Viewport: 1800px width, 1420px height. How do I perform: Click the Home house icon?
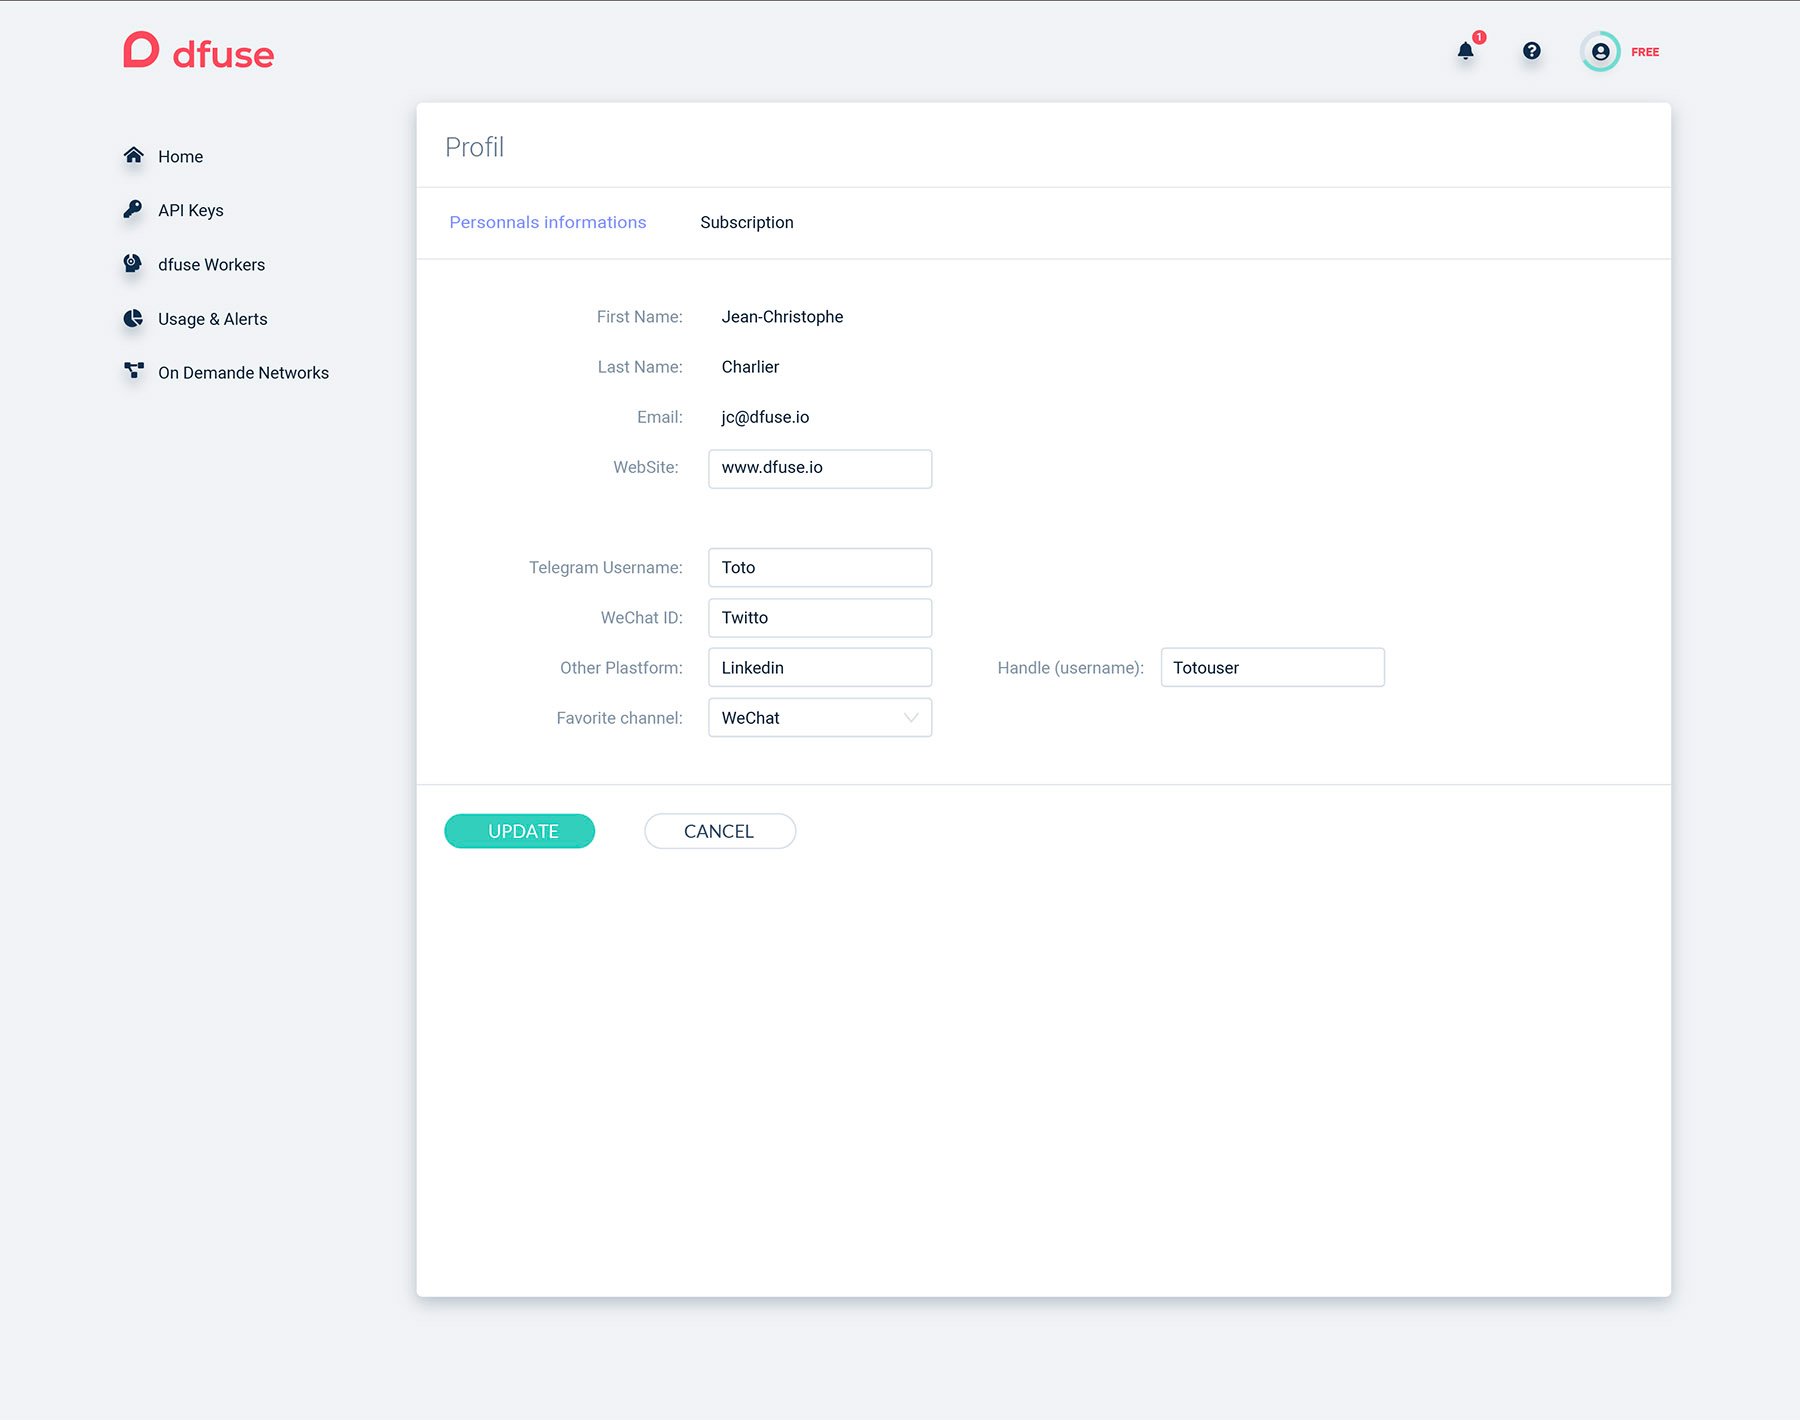coord(134,155)
